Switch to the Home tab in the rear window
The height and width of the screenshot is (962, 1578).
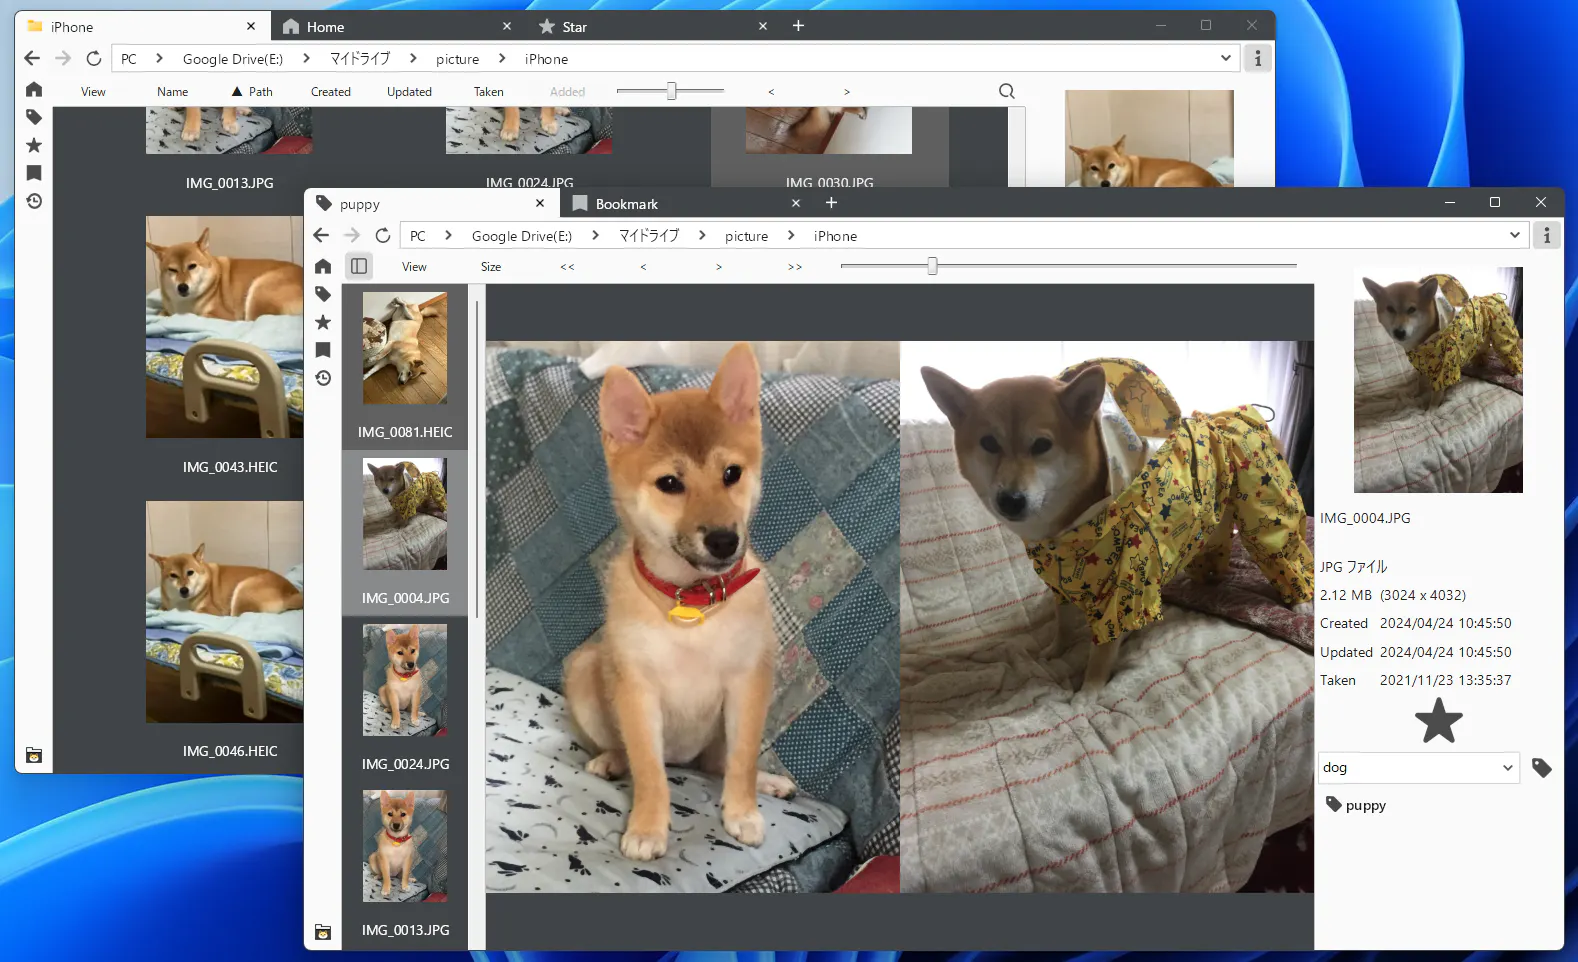397,27
